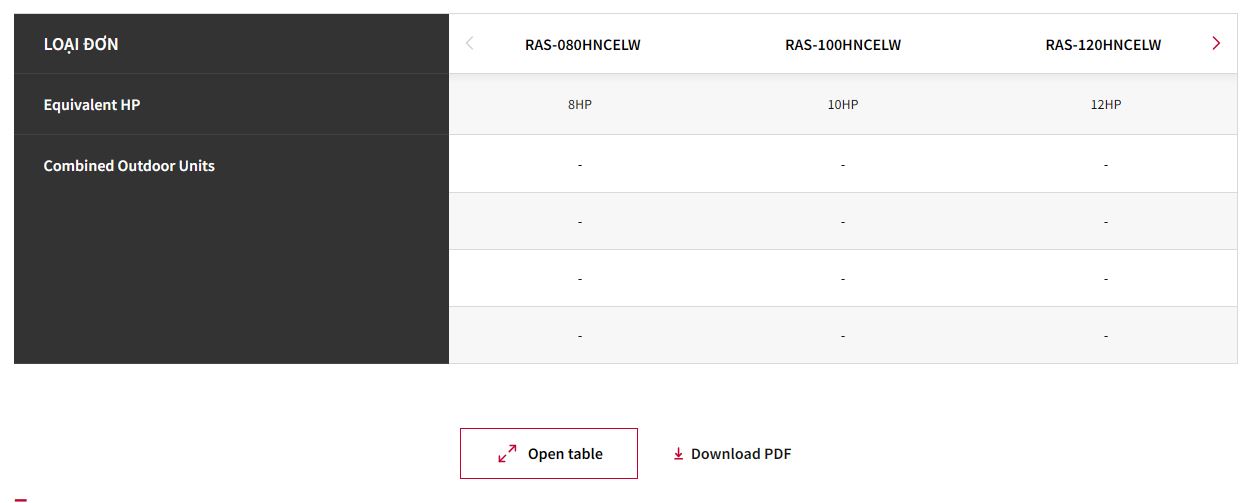The image size is (1248, 503).
Task: Click first Combined Outdoor Units dash under RAS-120HNCELW
Action: pyautogui.click(x=1105, y=164)
